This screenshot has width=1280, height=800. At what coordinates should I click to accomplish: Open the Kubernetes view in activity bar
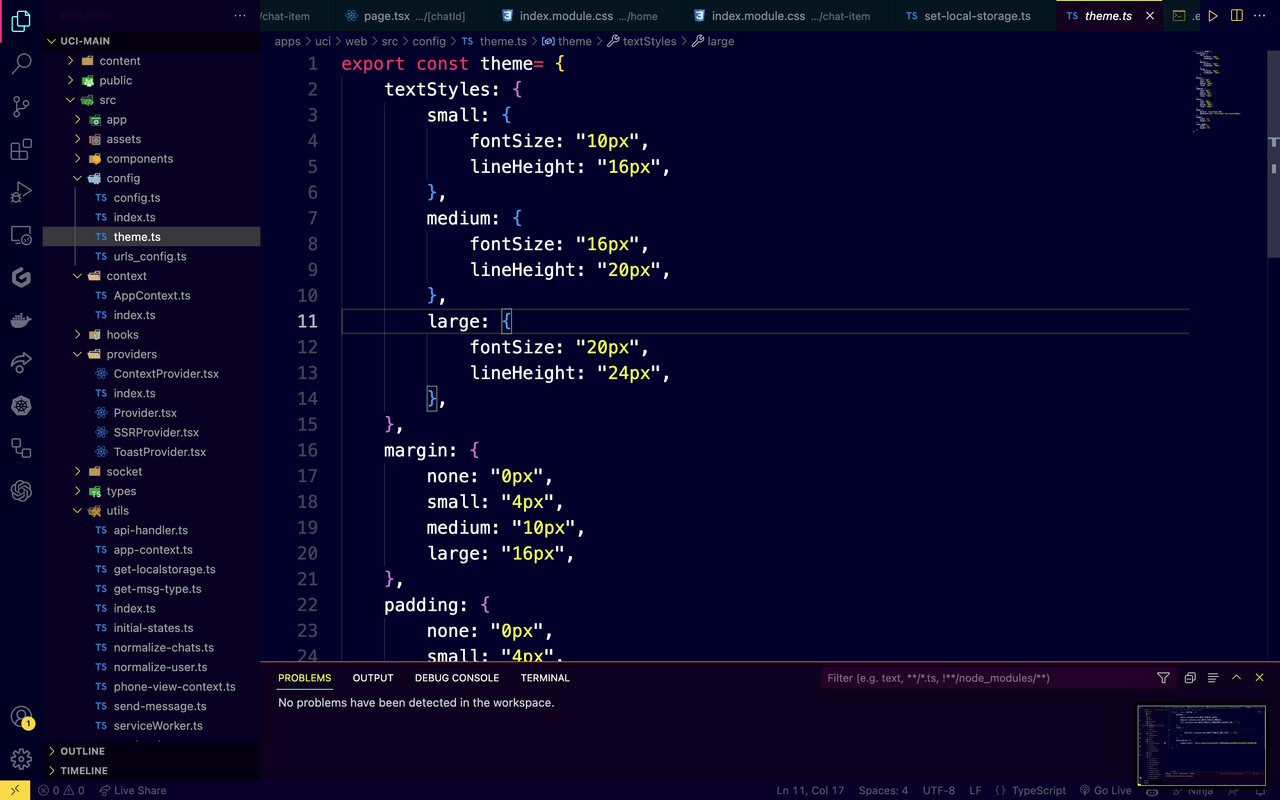pos(21,405)
